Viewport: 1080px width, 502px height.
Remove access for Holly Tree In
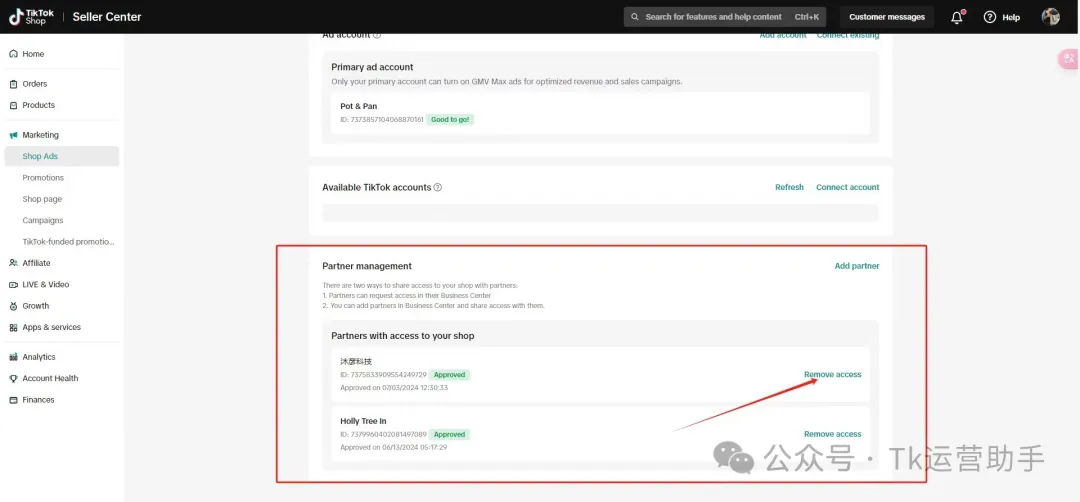pos(832,434)
